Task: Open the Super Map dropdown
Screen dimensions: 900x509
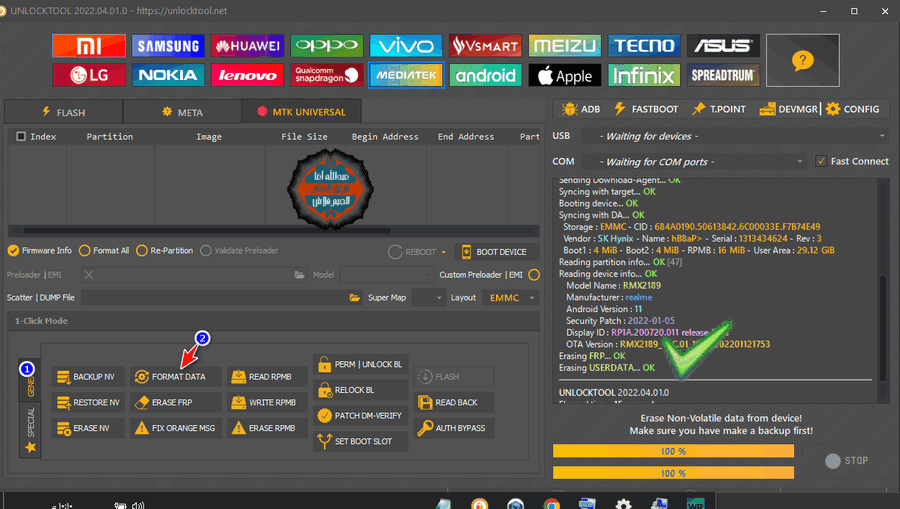Action: tap(429, 297)
